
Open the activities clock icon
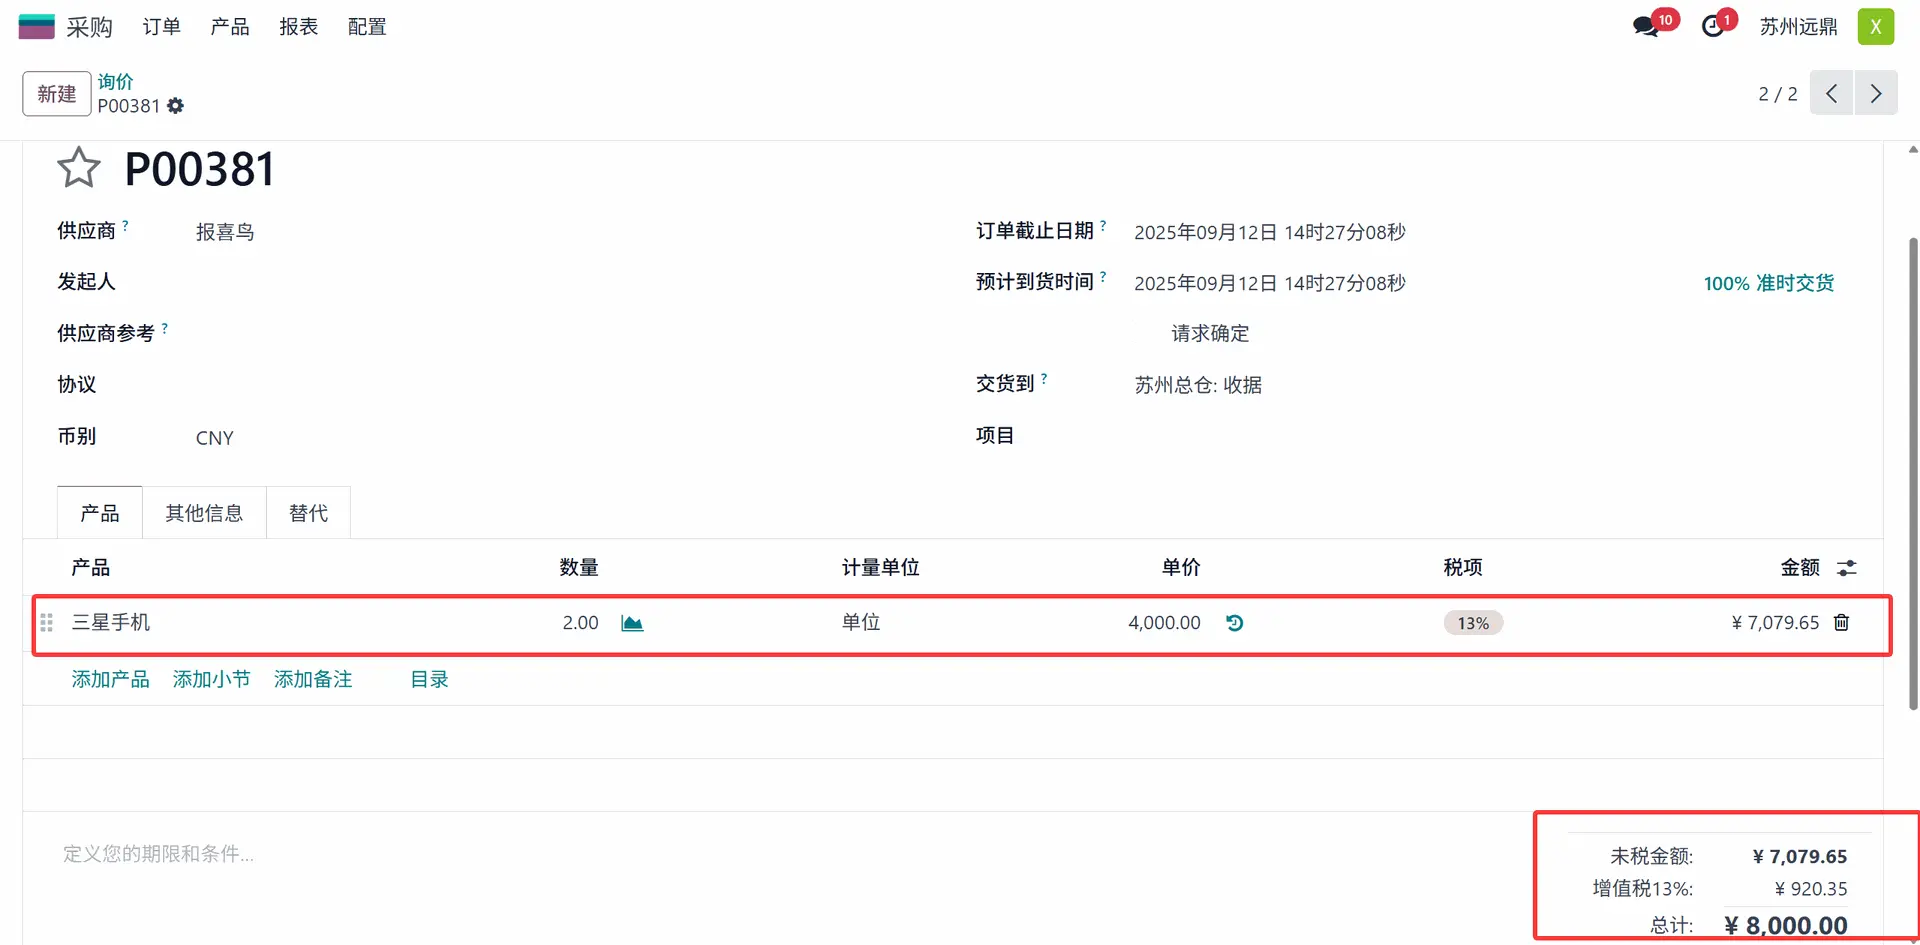(1713, 27)
